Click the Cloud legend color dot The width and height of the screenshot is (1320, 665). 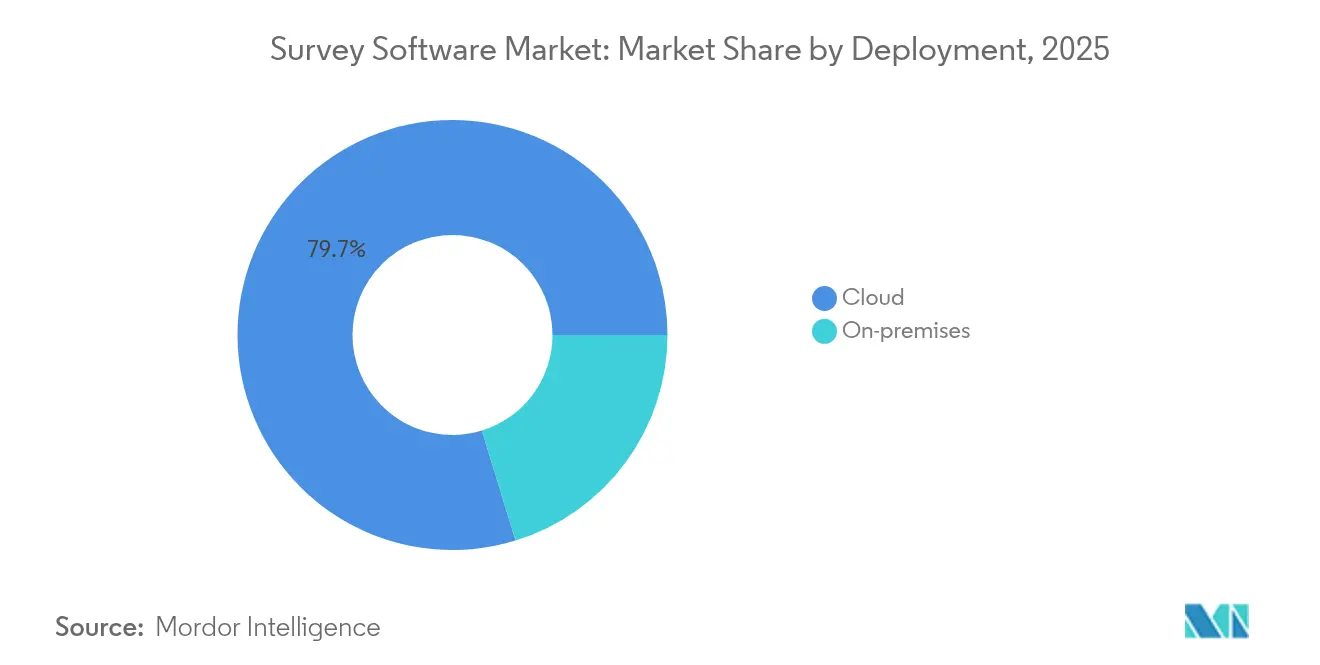tap(824, 298)
